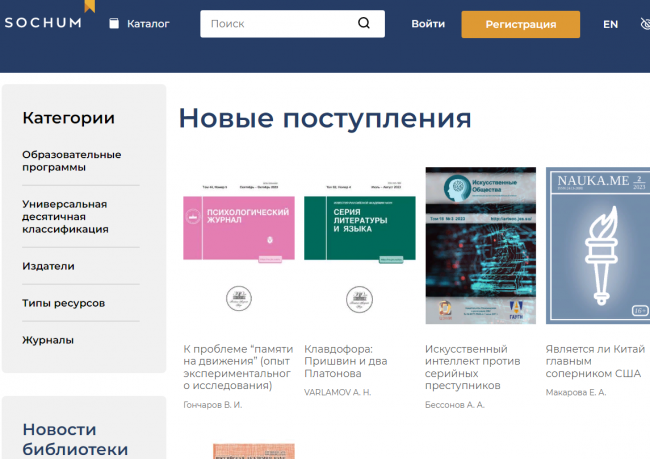Open the NAUKA.ME torch cover
Screen dimensions: 650x459
pyautogui.click(x=597, y=245)
